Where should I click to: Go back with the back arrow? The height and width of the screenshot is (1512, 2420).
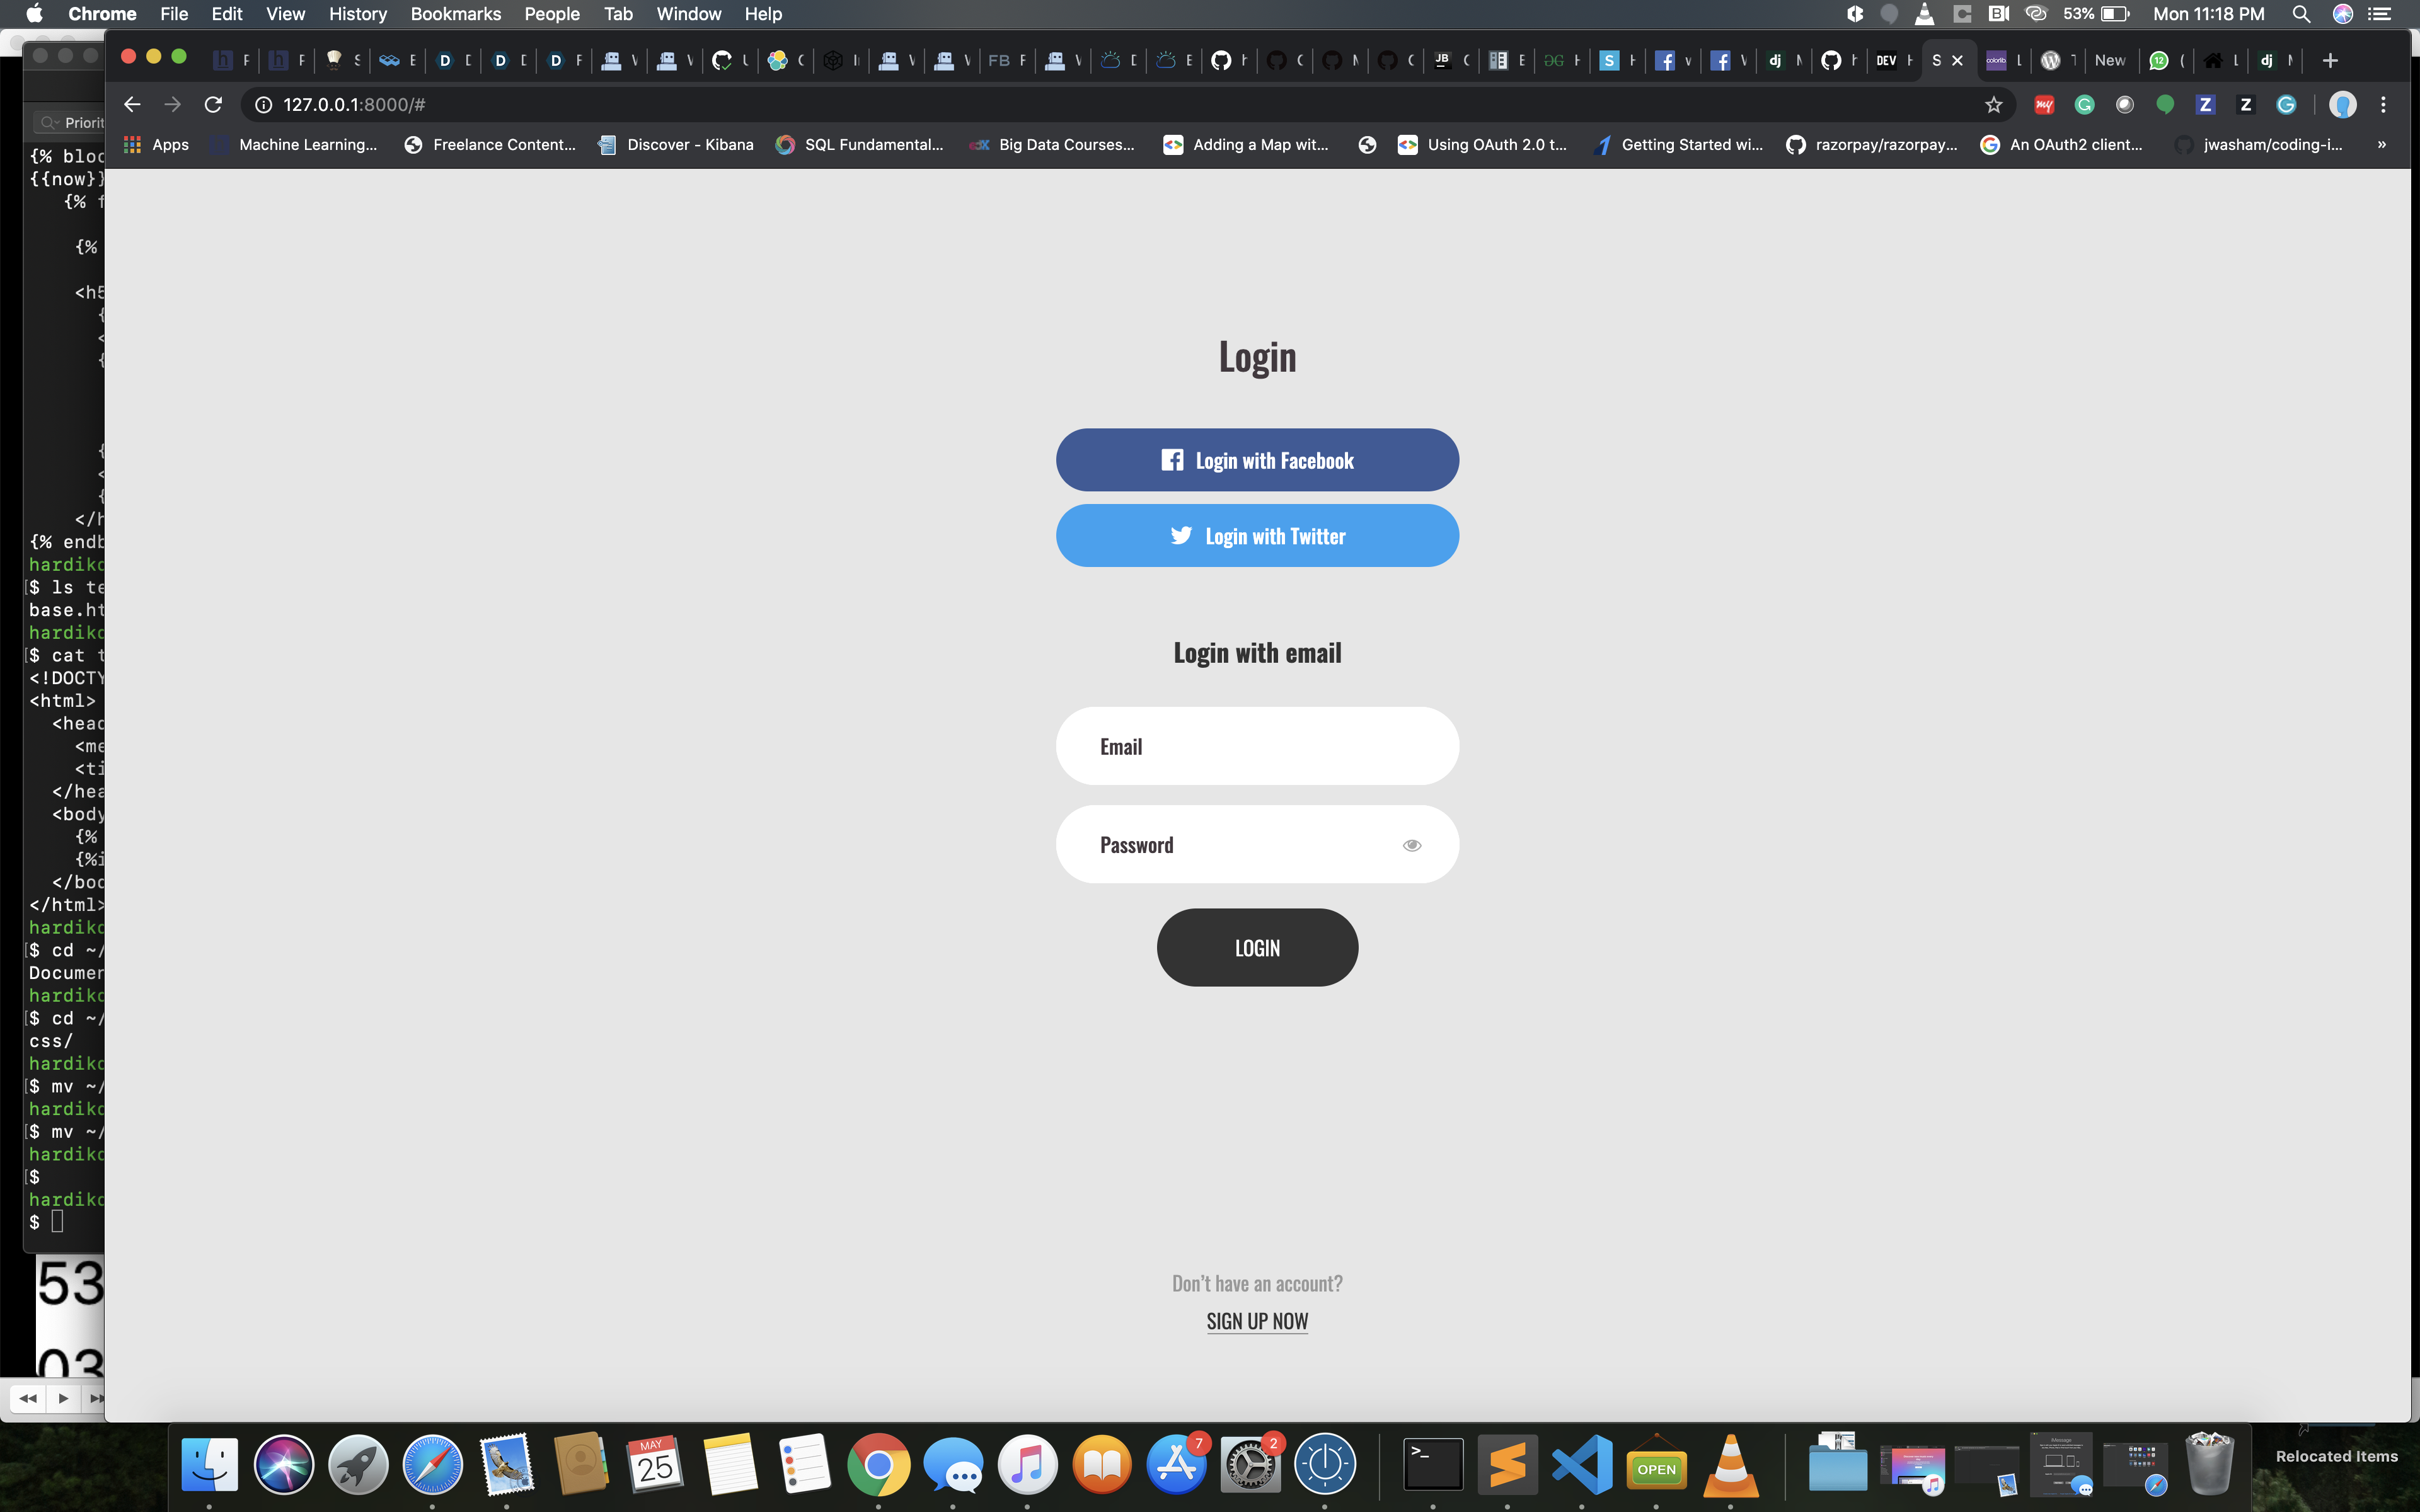[x=132, y=104]
